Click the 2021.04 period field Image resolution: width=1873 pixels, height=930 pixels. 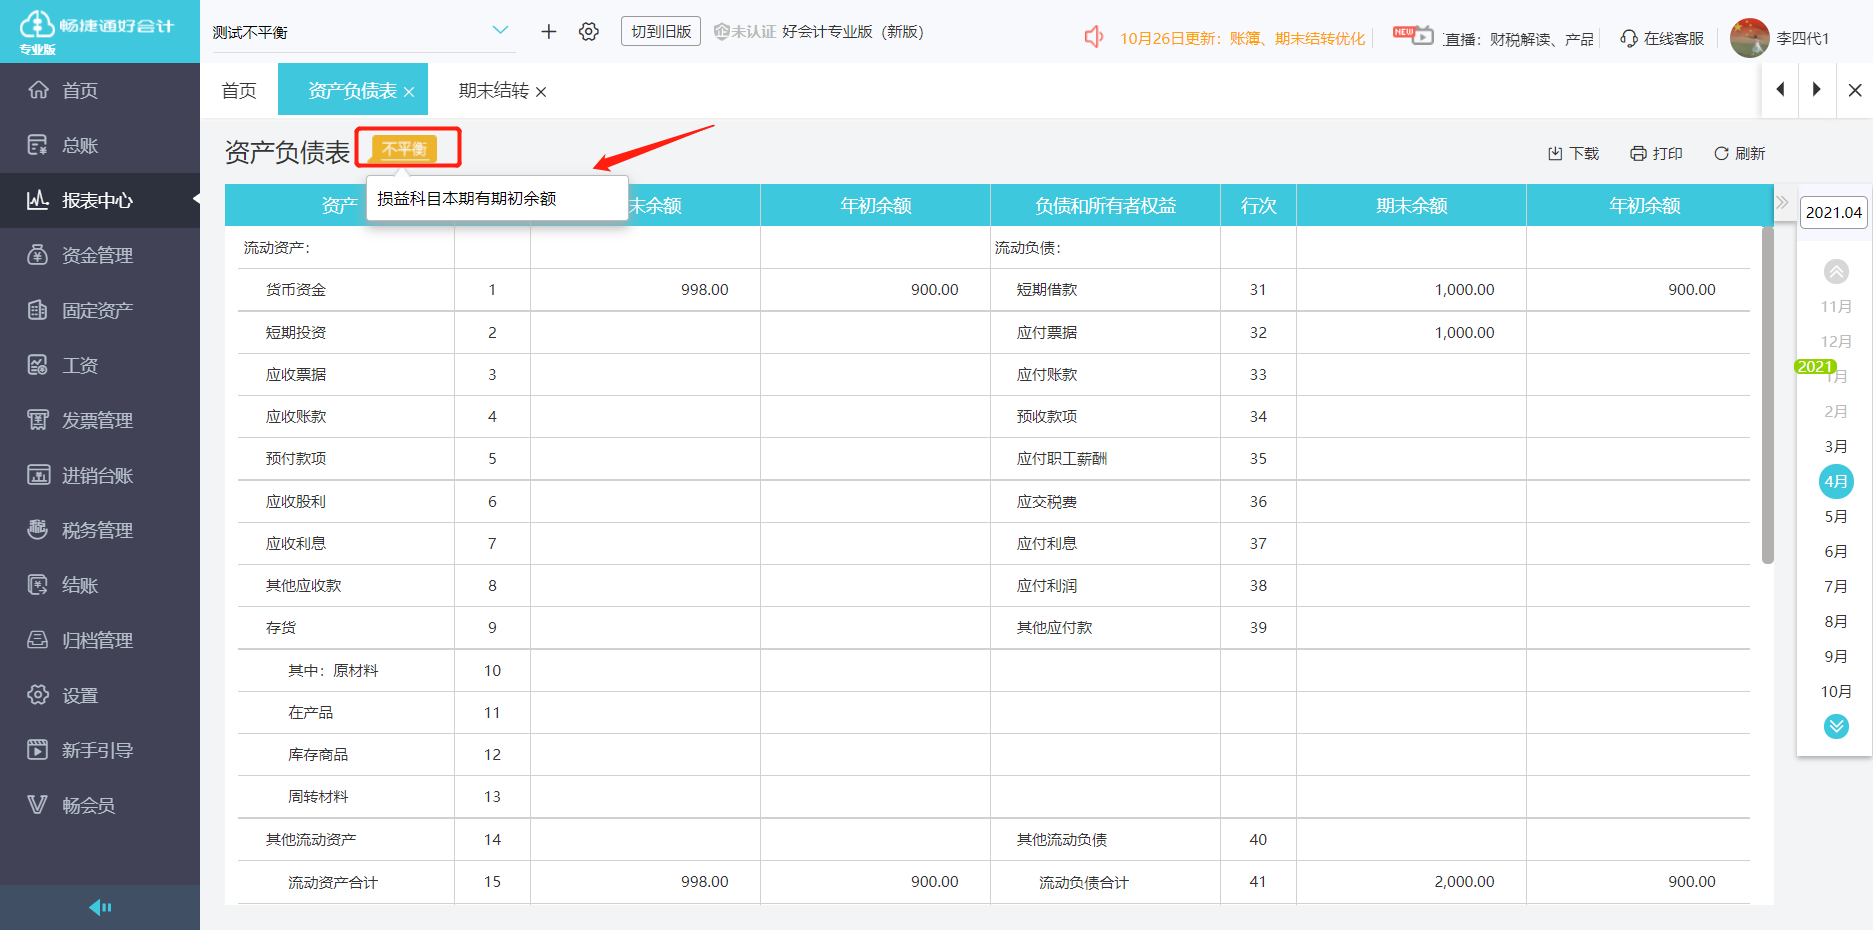click(x=1833, y=212)
